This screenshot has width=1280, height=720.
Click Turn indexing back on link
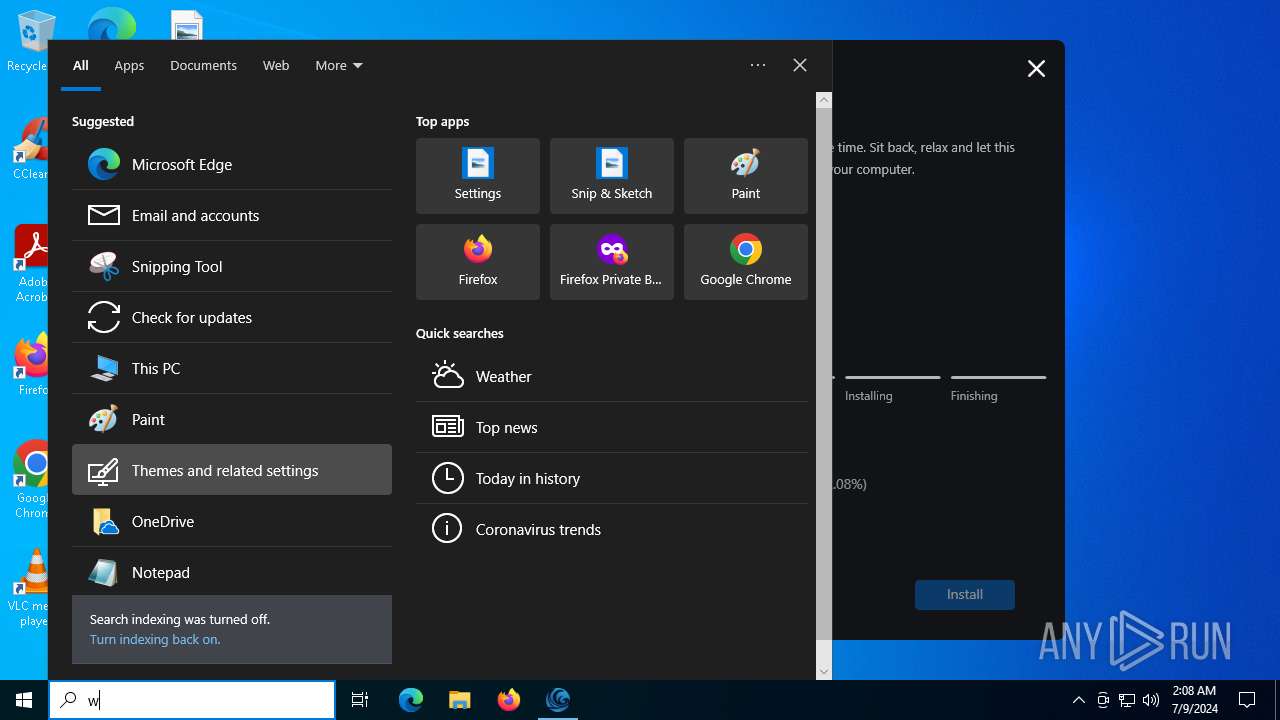point(155,639)
